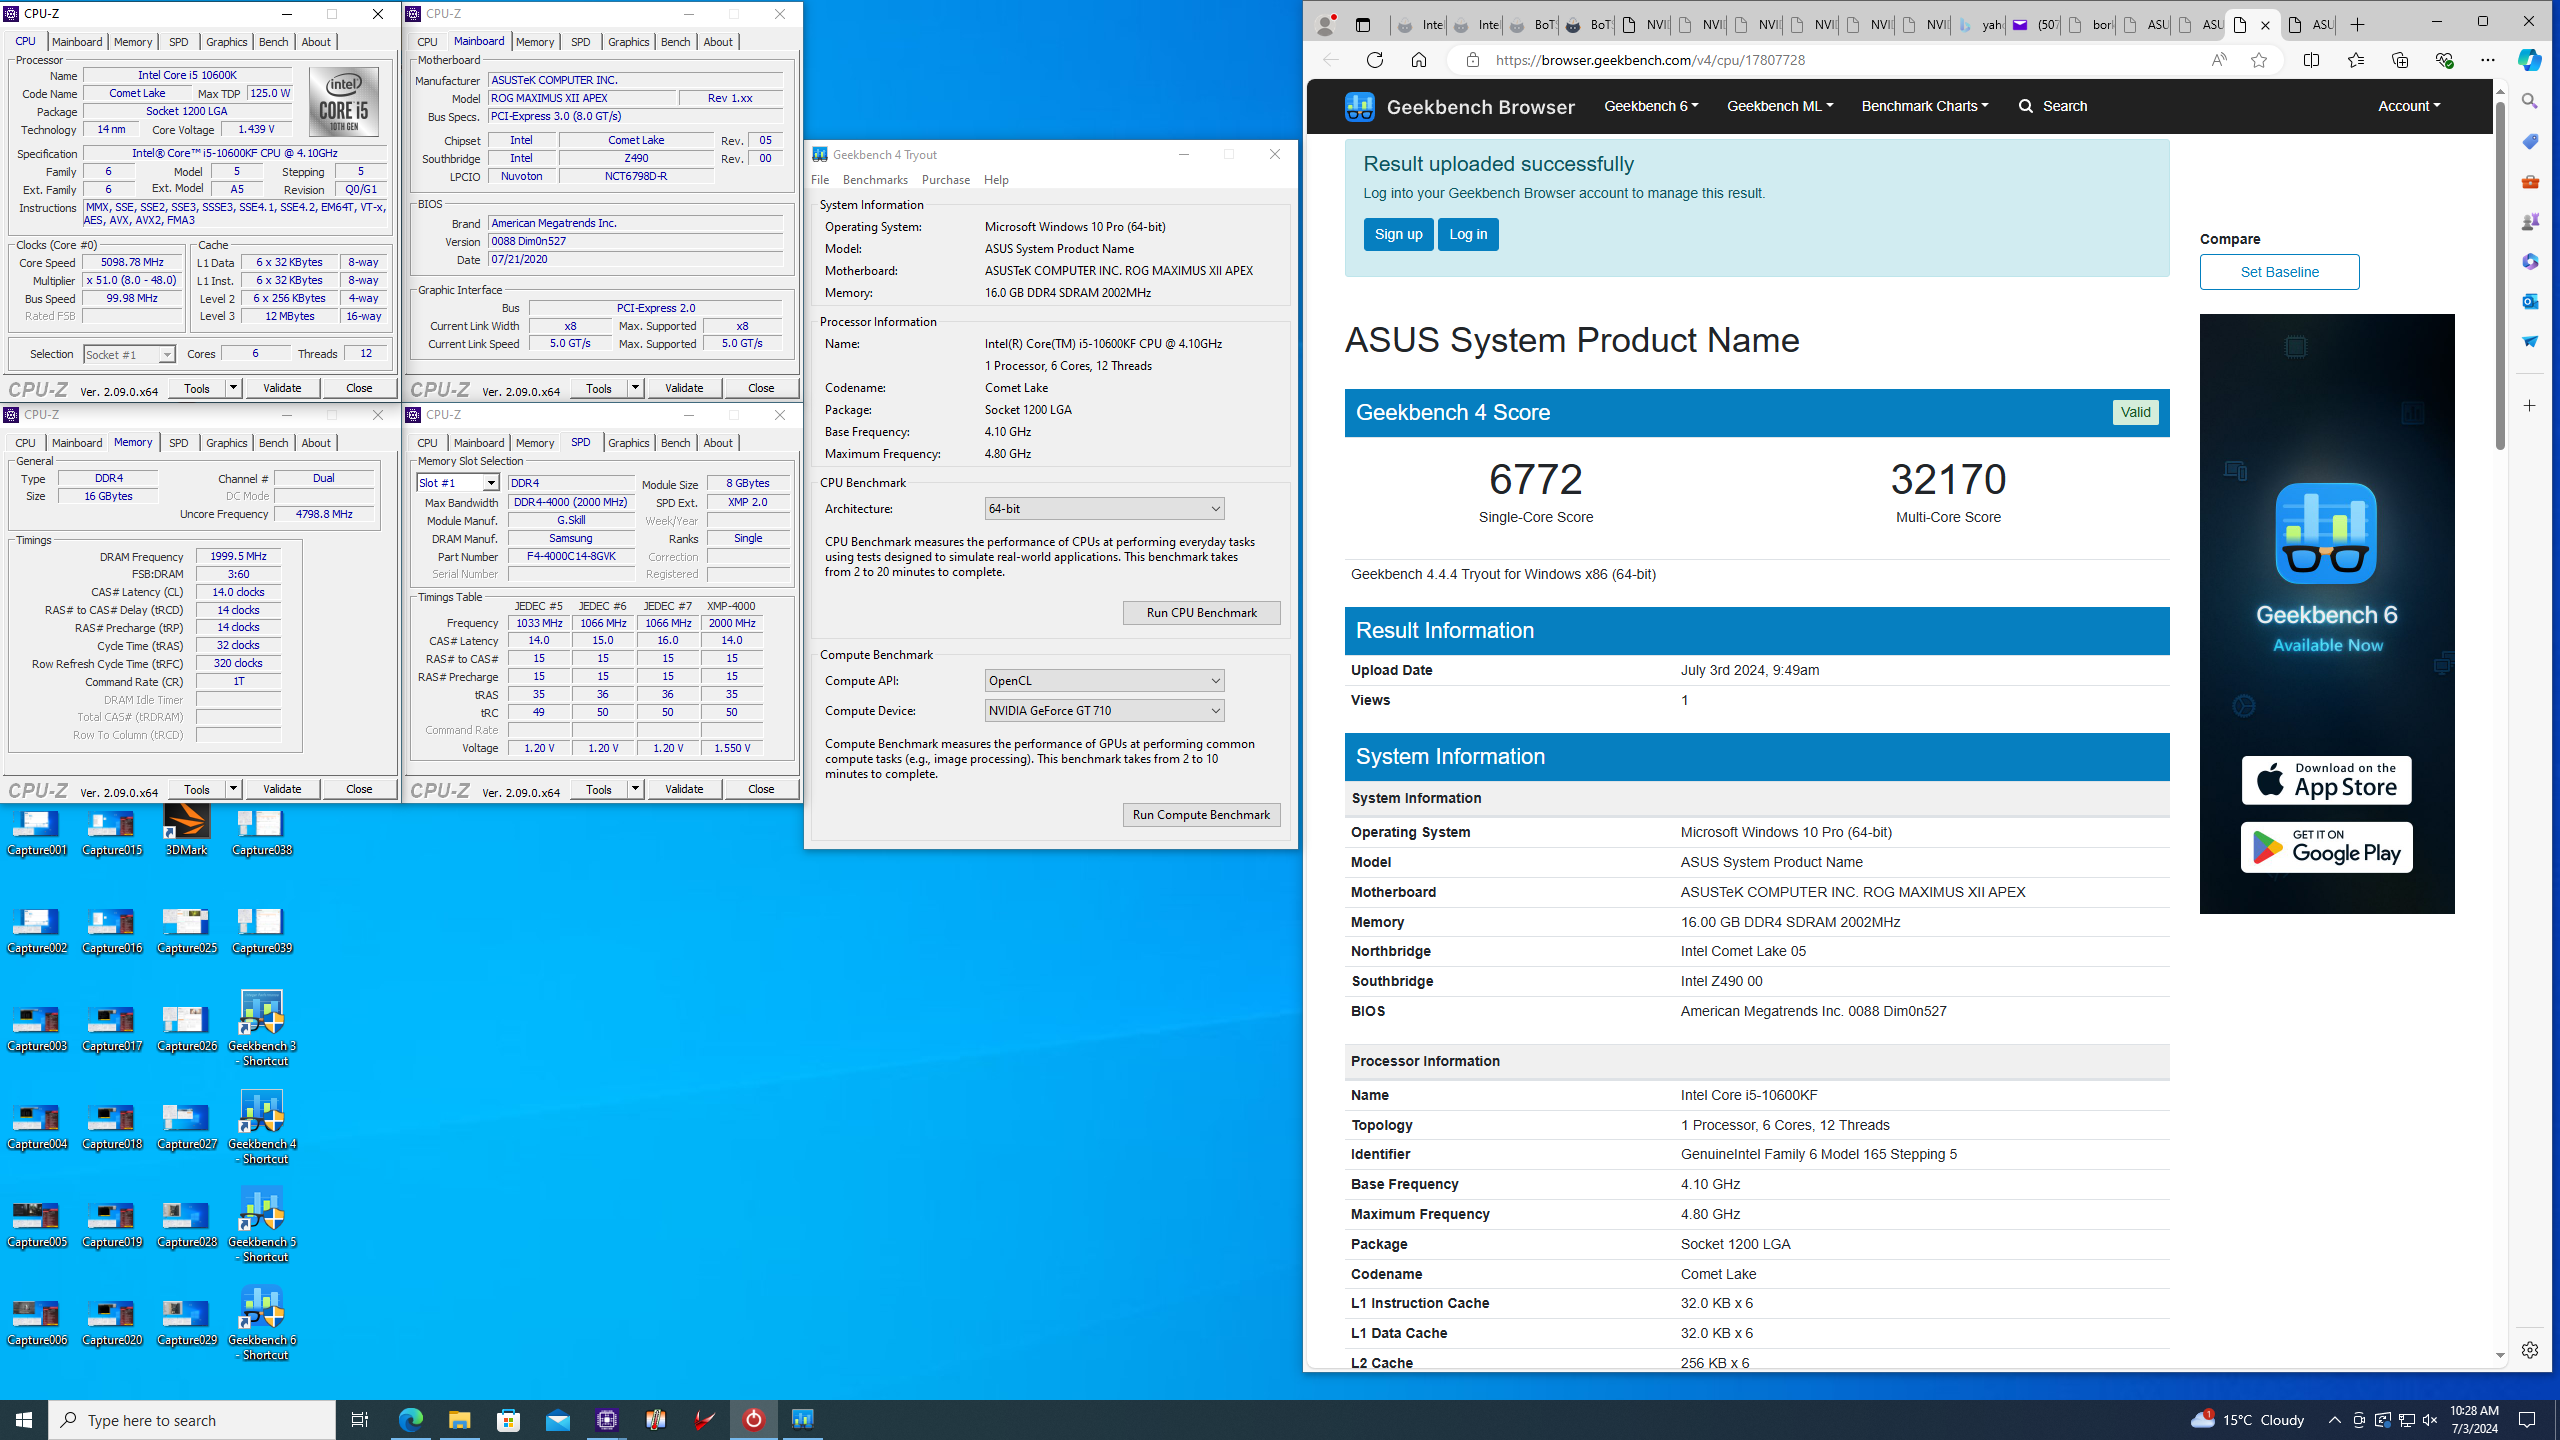Expand Geekbench 6 nav dropdown
This screenshot has height=1440, width=2560.
[1651, 106]
